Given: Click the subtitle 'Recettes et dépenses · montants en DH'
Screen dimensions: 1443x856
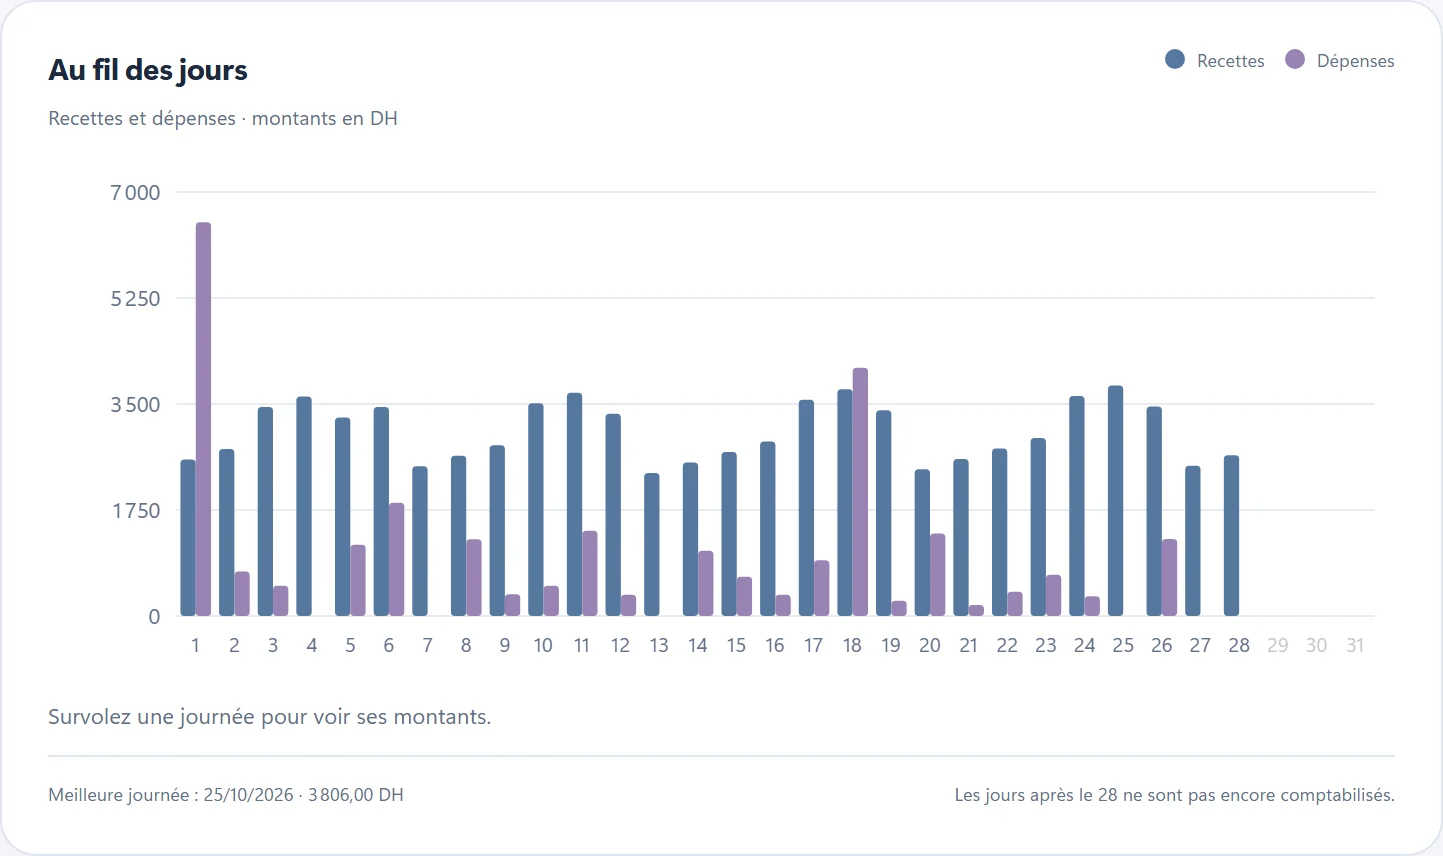Looking at the screenshot, I should pyautogui.click(x=223, y=118).
